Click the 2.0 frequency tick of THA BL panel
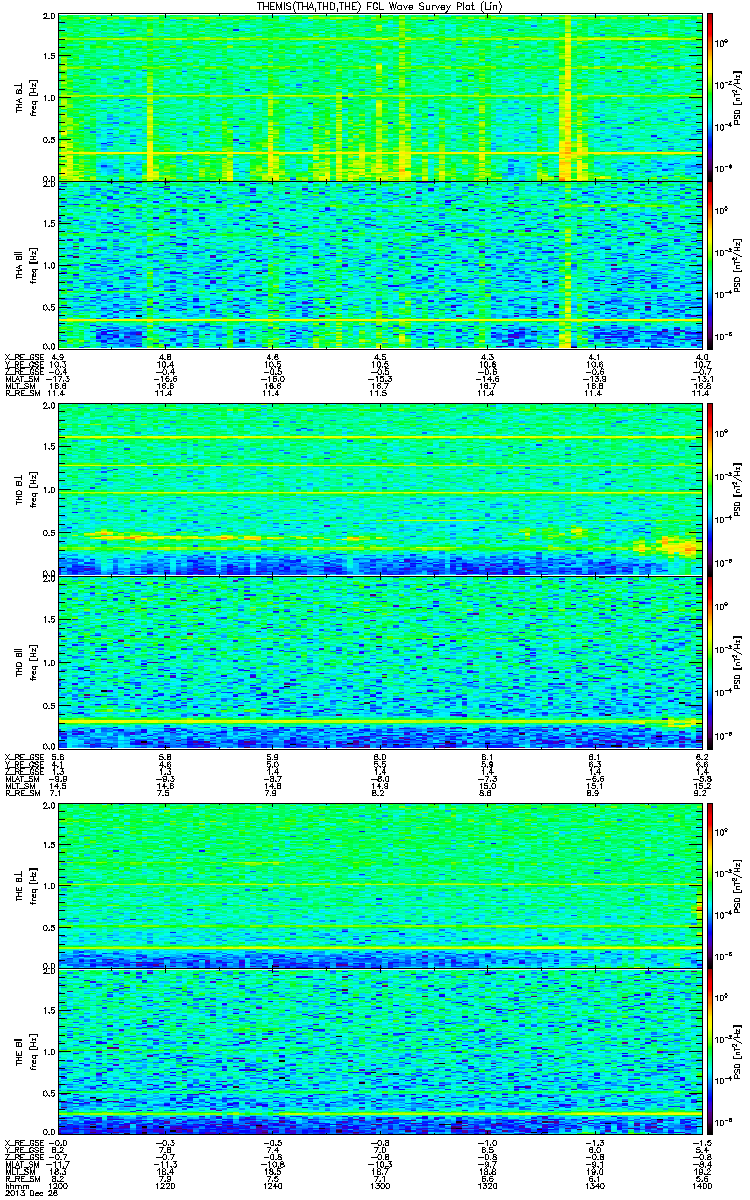 click(50, 18)
